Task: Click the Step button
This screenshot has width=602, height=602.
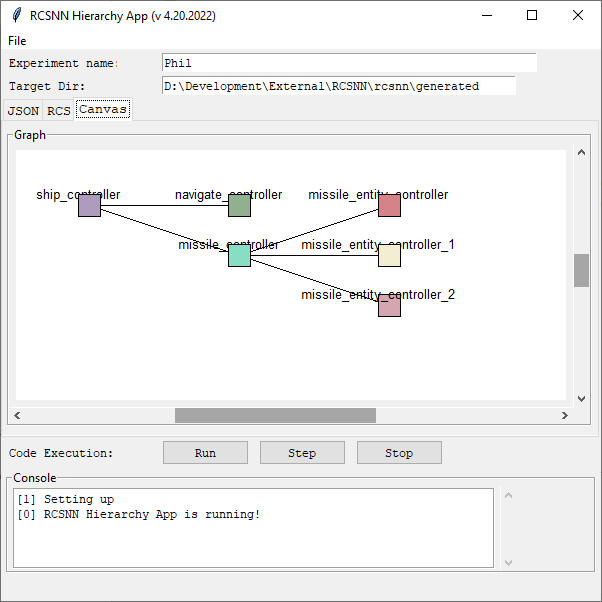Action: pos(302,453)
